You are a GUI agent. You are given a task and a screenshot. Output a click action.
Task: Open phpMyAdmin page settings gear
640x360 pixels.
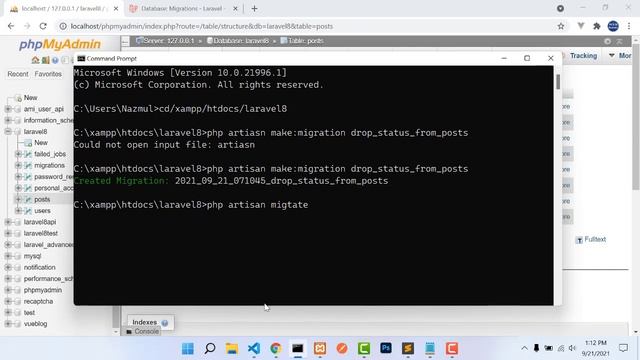[607, 41]
